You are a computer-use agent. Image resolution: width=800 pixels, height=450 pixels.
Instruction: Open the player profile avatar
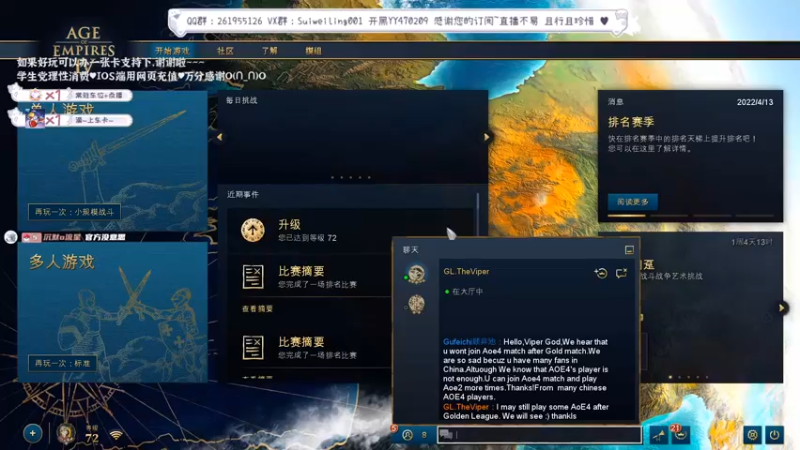65,434
